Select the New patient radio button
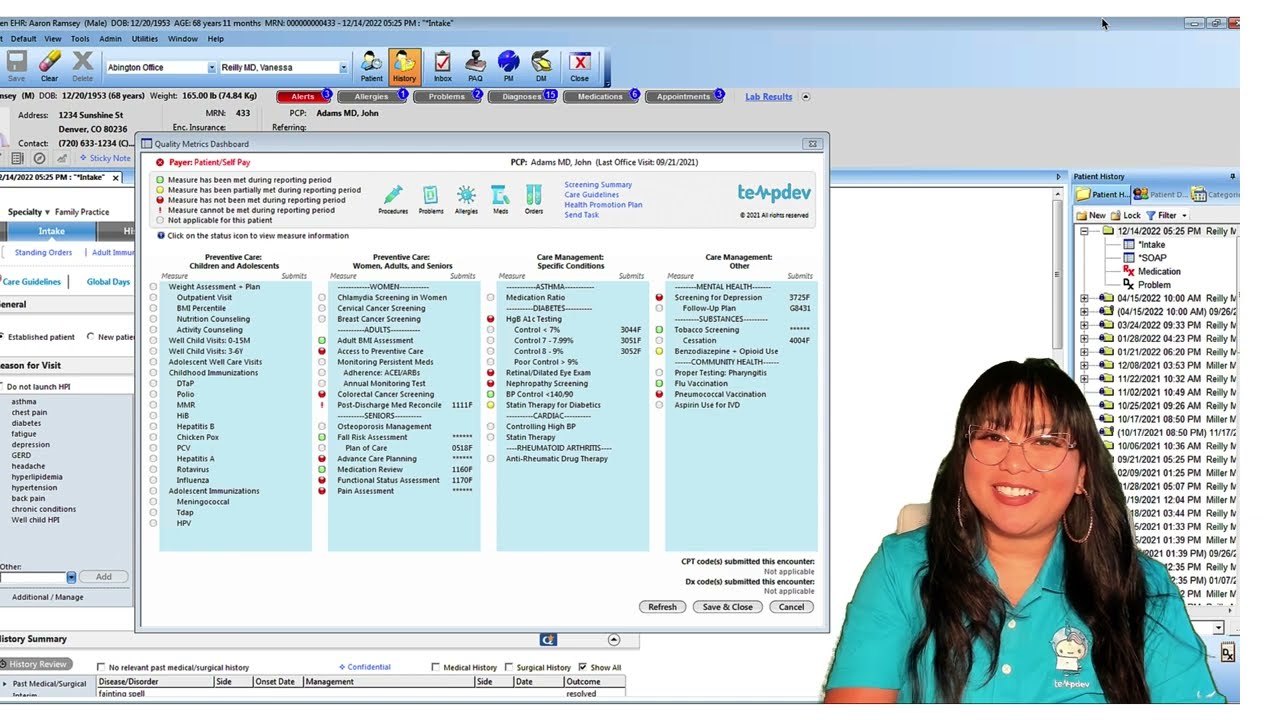This screenshot has width=1280, height=720. [x=92, y=337]
